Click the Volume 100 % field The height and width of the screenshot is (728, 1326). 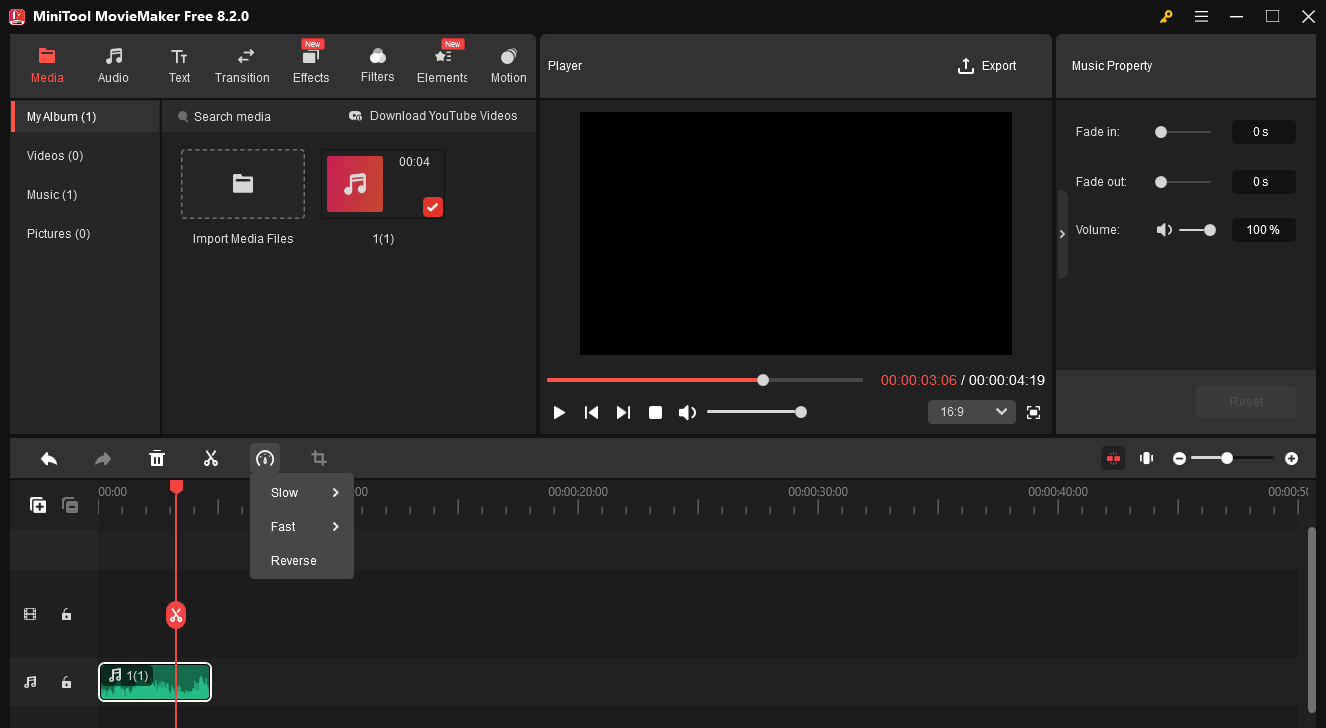[x=1263, y=230]
